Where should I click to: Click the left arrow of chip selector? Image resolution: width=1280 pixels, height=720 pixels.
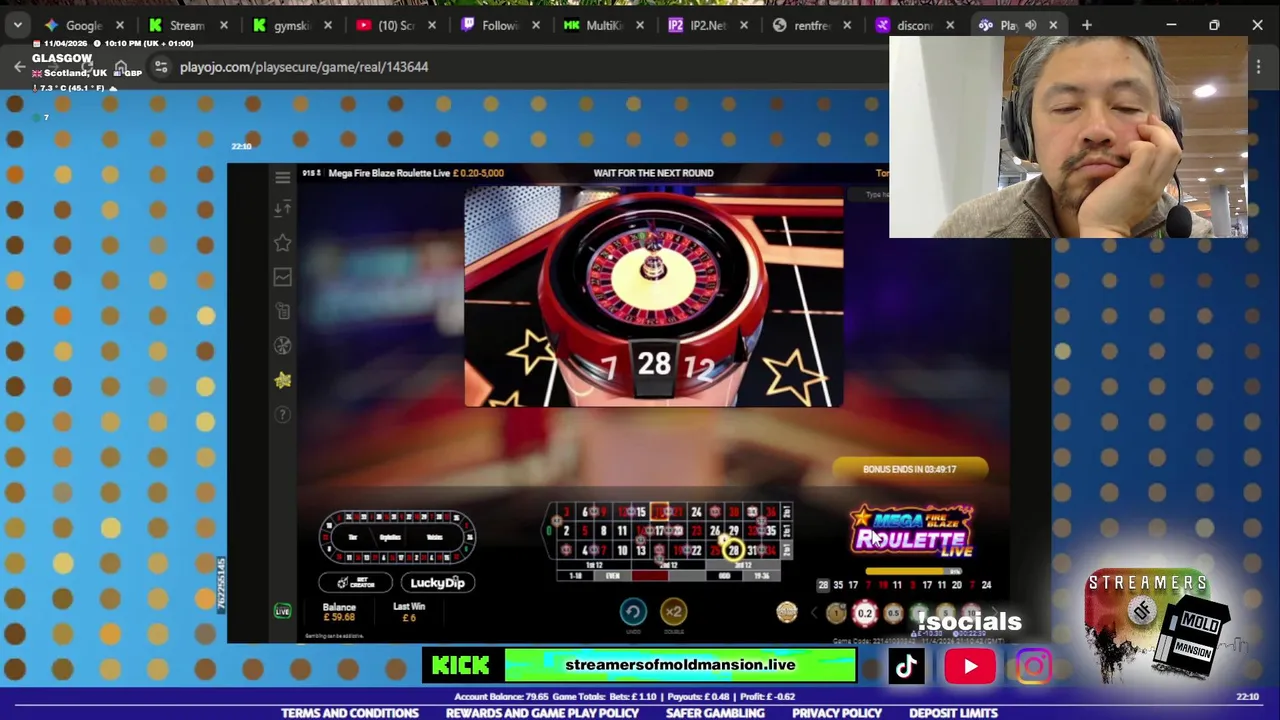[813, 613]
